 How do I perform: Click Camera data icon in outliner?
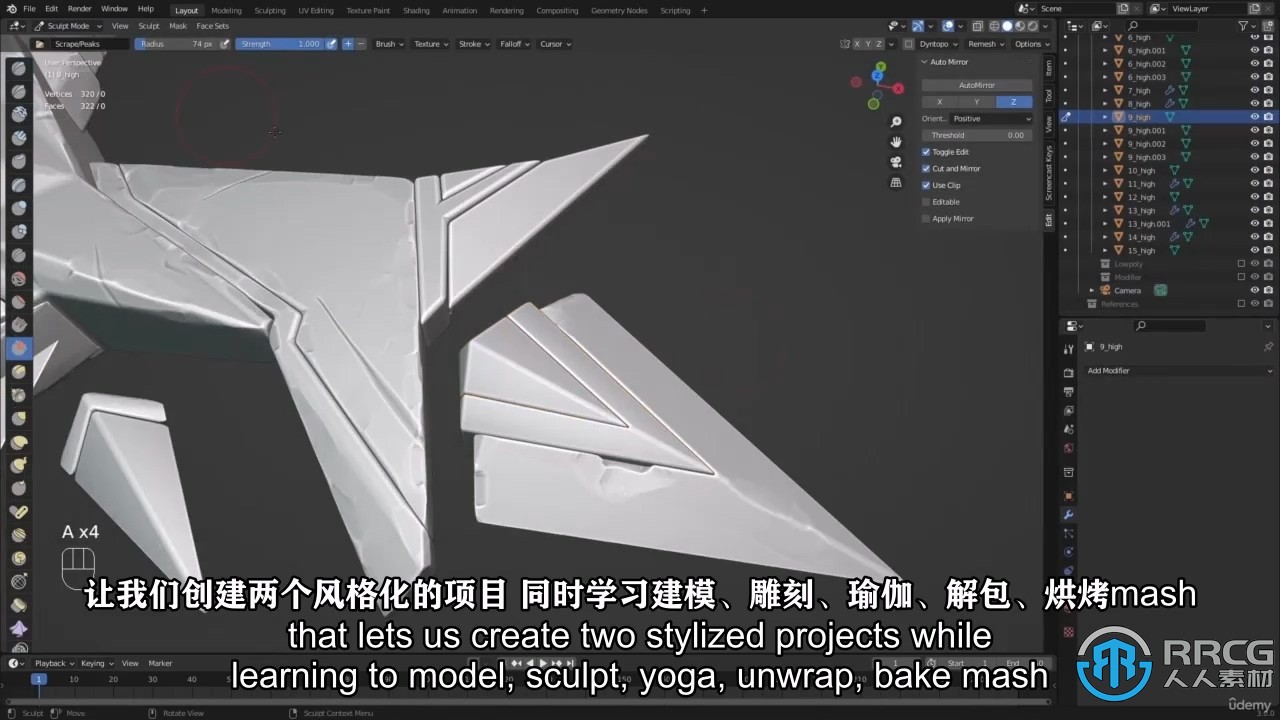[x=1160, y=290]
